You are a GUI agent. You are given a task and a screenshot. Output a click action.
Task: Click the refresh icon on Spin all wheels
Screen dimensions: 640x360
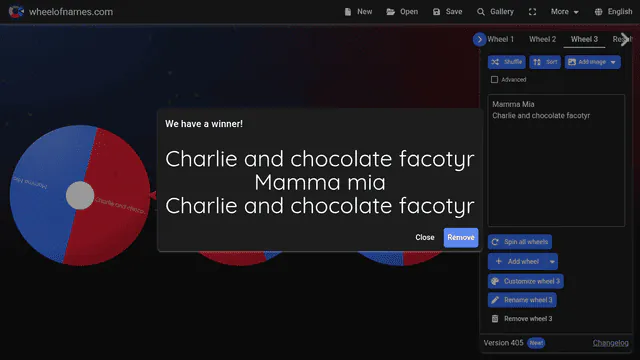(x=495, y=242)
